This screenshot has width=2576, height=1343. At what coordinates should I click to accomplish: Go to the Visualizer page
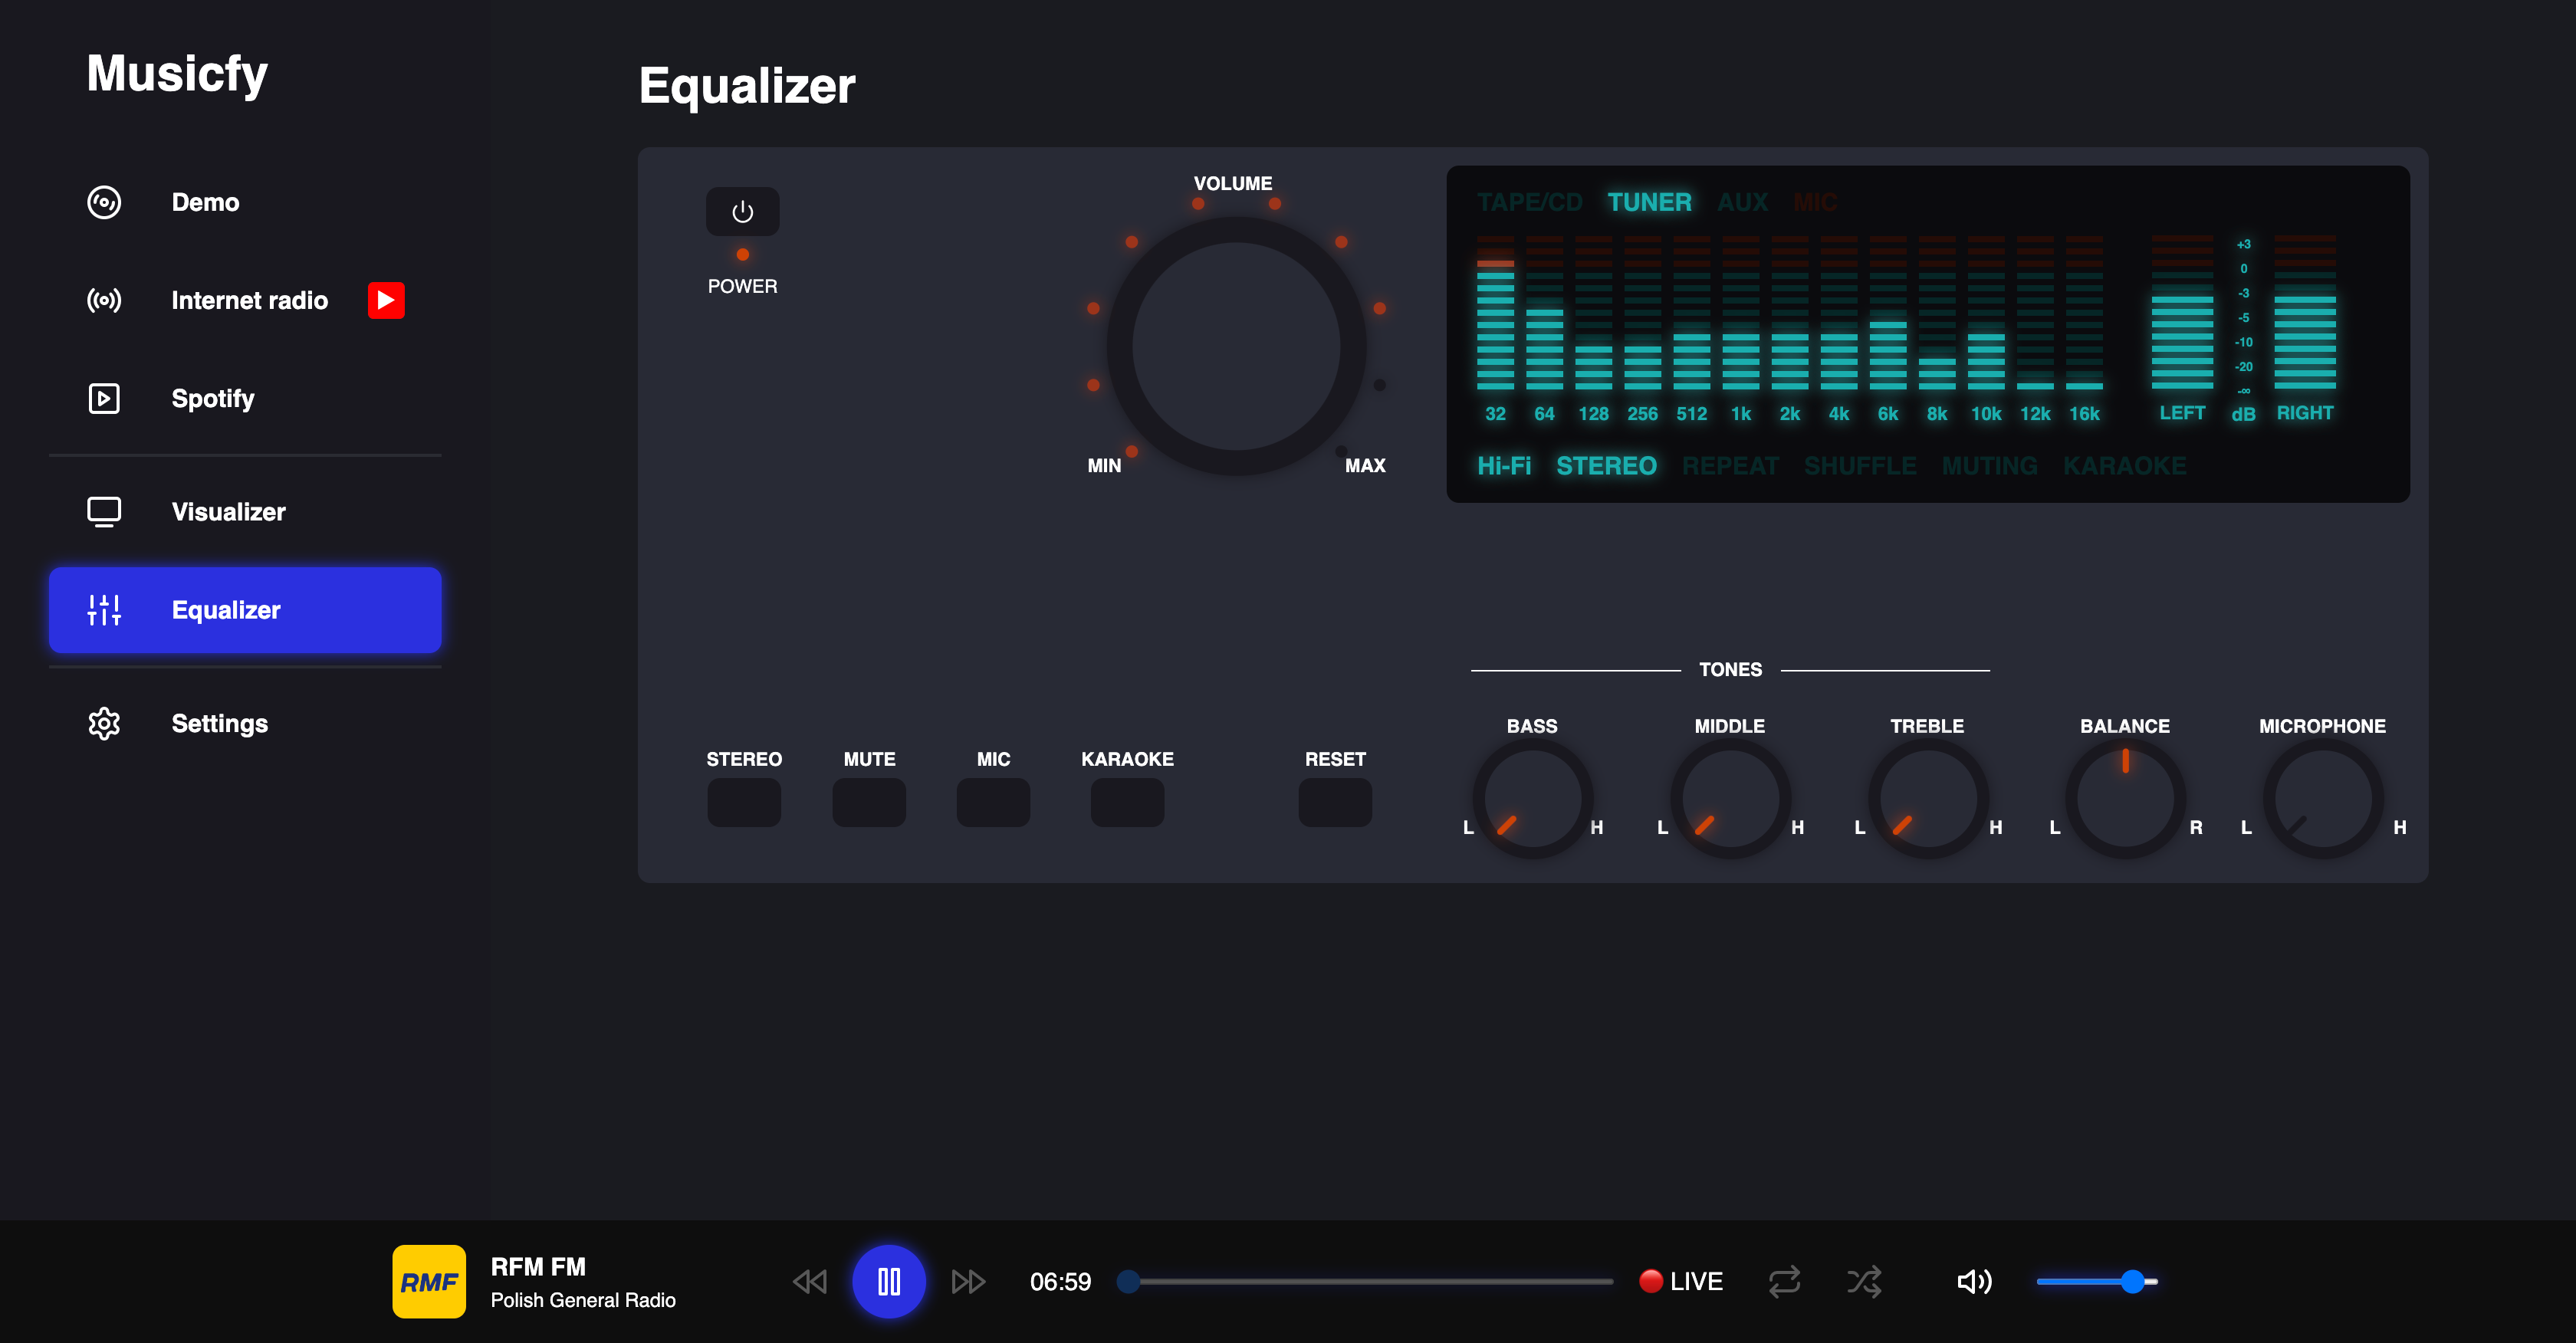coord(228,512)
